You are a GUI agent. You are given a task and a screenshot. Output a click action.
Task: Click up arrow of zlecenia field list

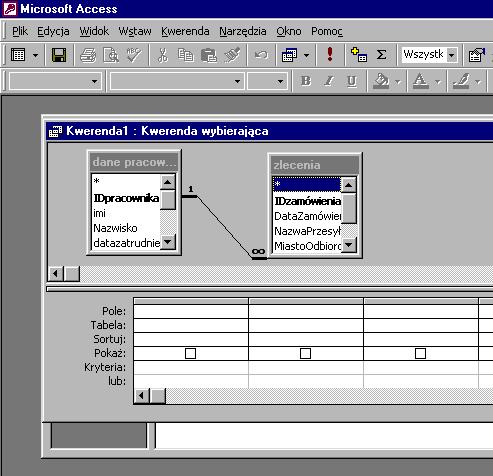coord(349,185)
